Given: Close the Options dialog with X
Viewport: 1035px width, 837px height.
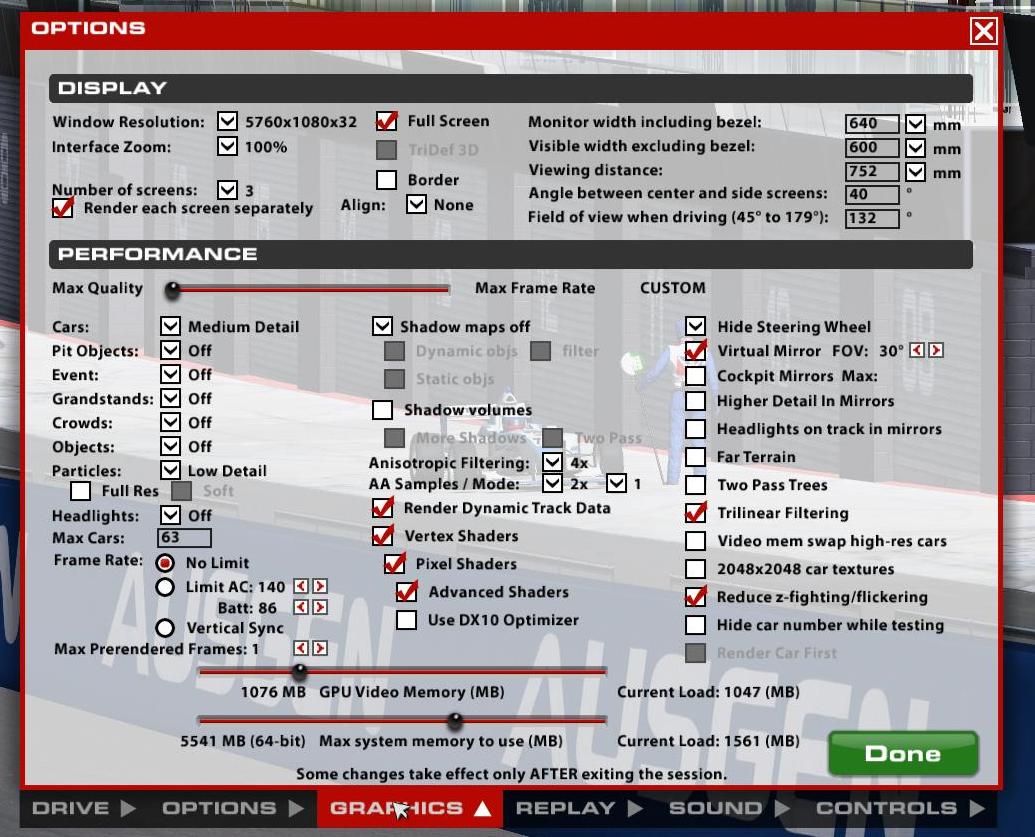Looking at the screenshot, I should [984, 31].
